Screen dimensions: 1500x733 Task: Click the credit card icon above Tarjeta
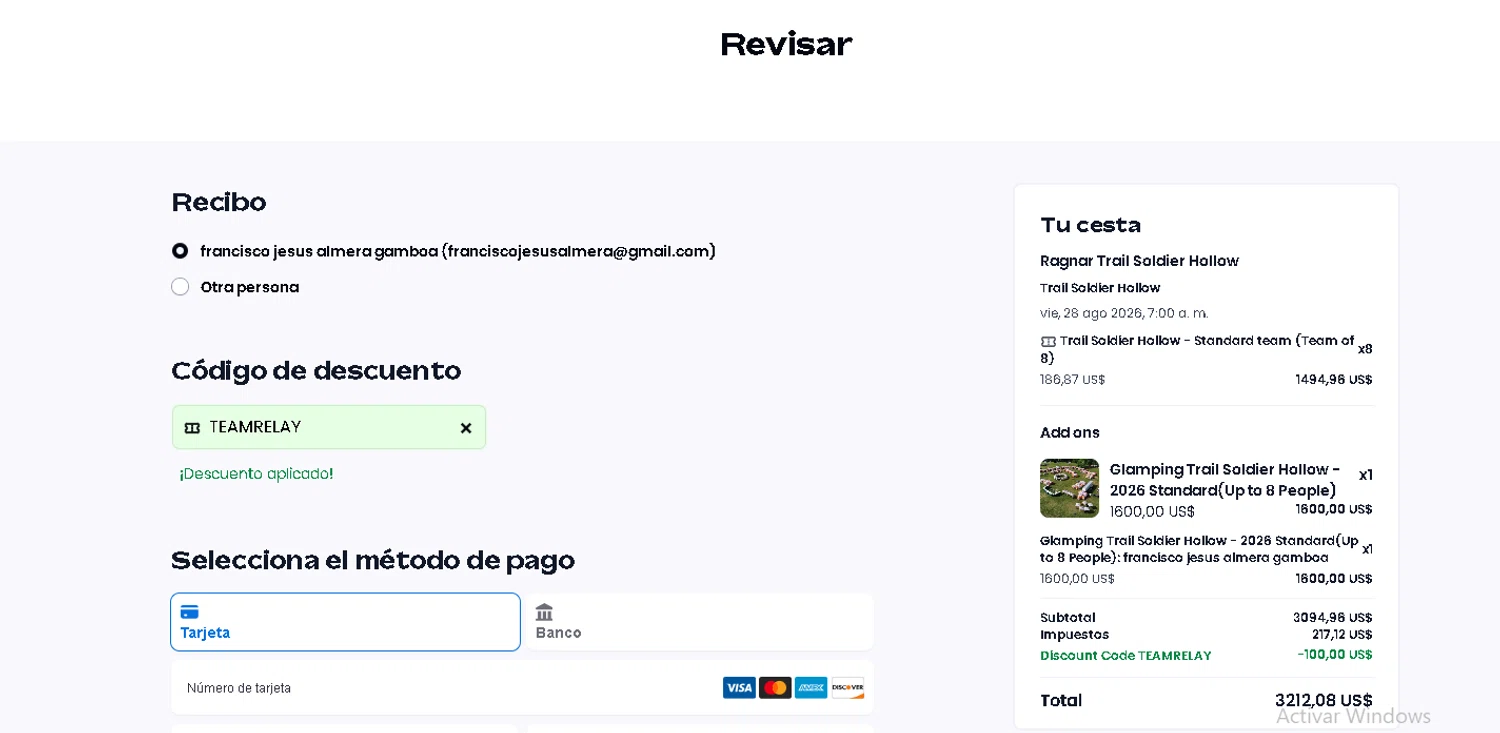(x=189, y=612)
